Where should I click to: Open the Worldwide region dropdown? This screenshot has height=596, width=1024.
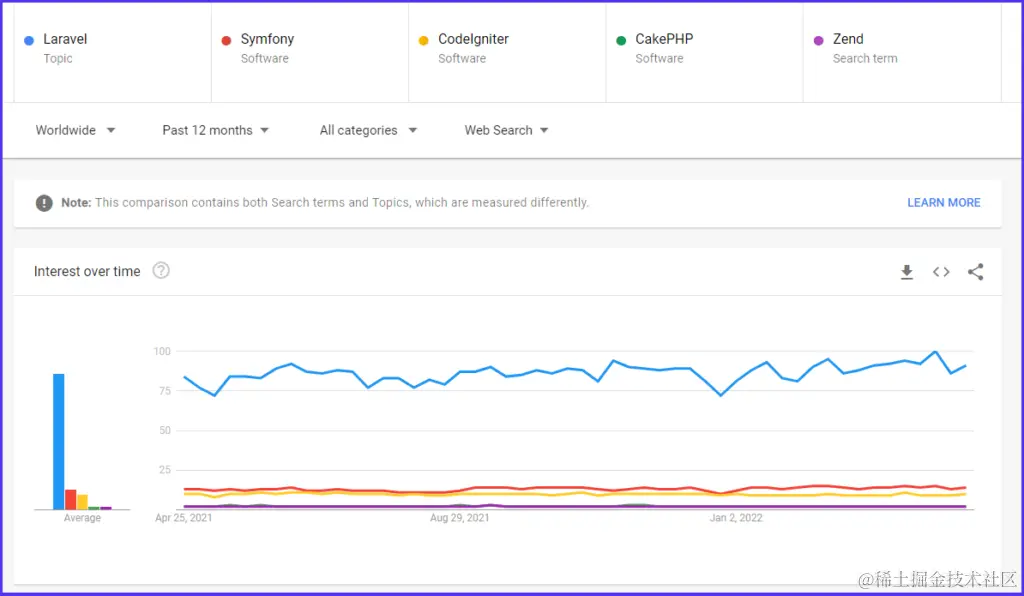[74, 130]
